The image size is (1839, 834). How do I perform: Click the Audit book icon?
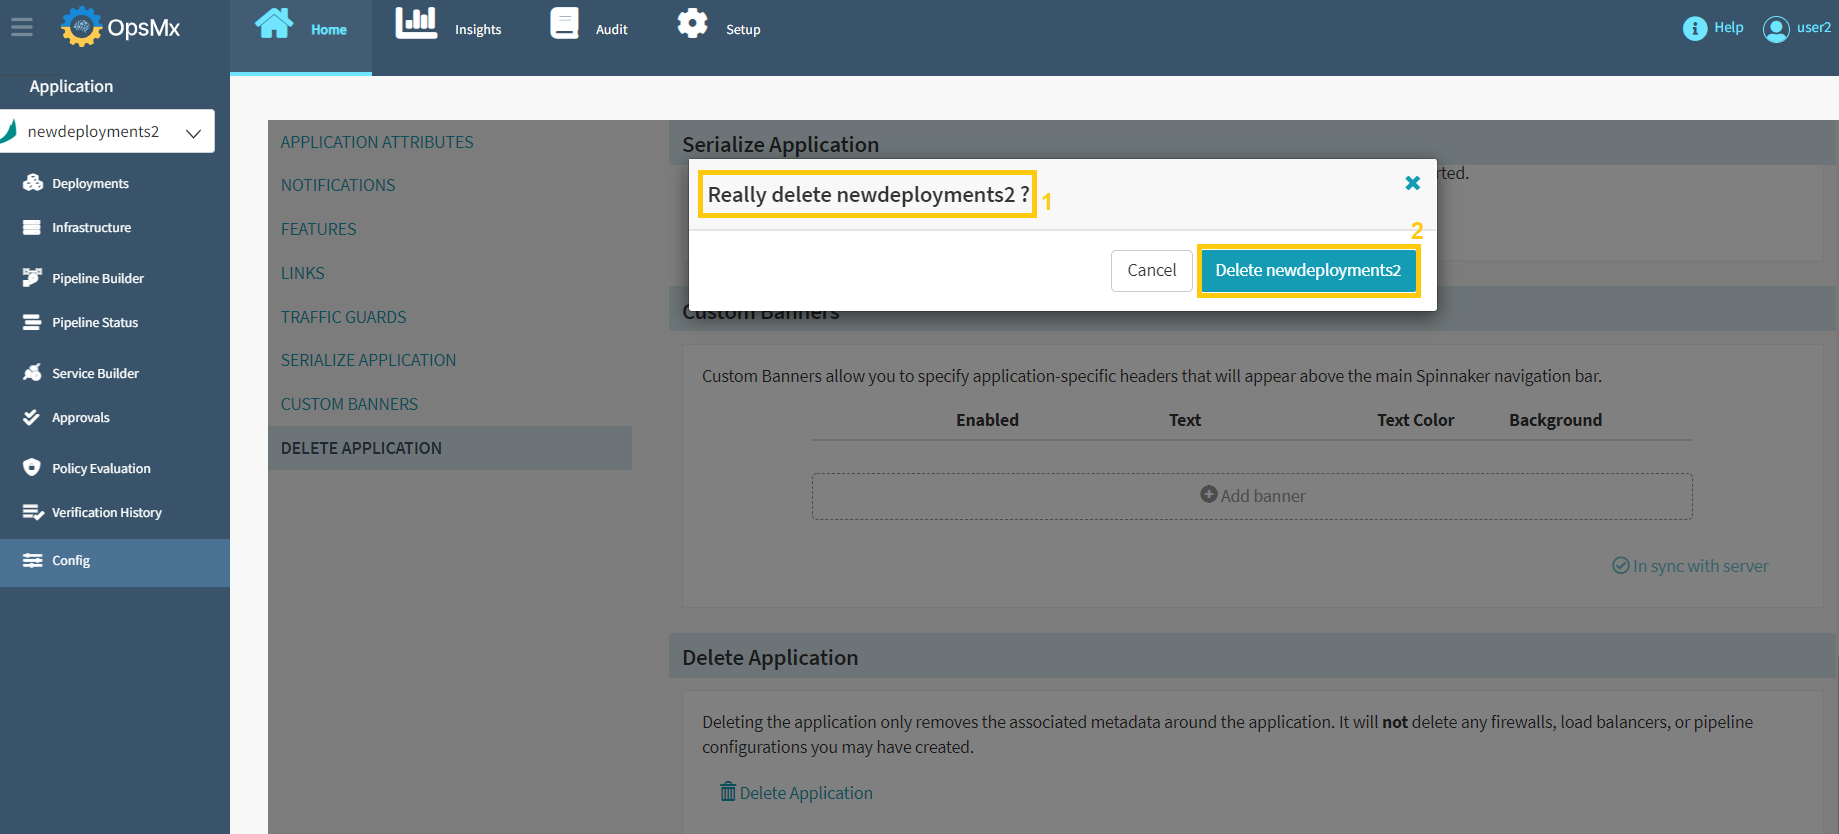(565, 24)
